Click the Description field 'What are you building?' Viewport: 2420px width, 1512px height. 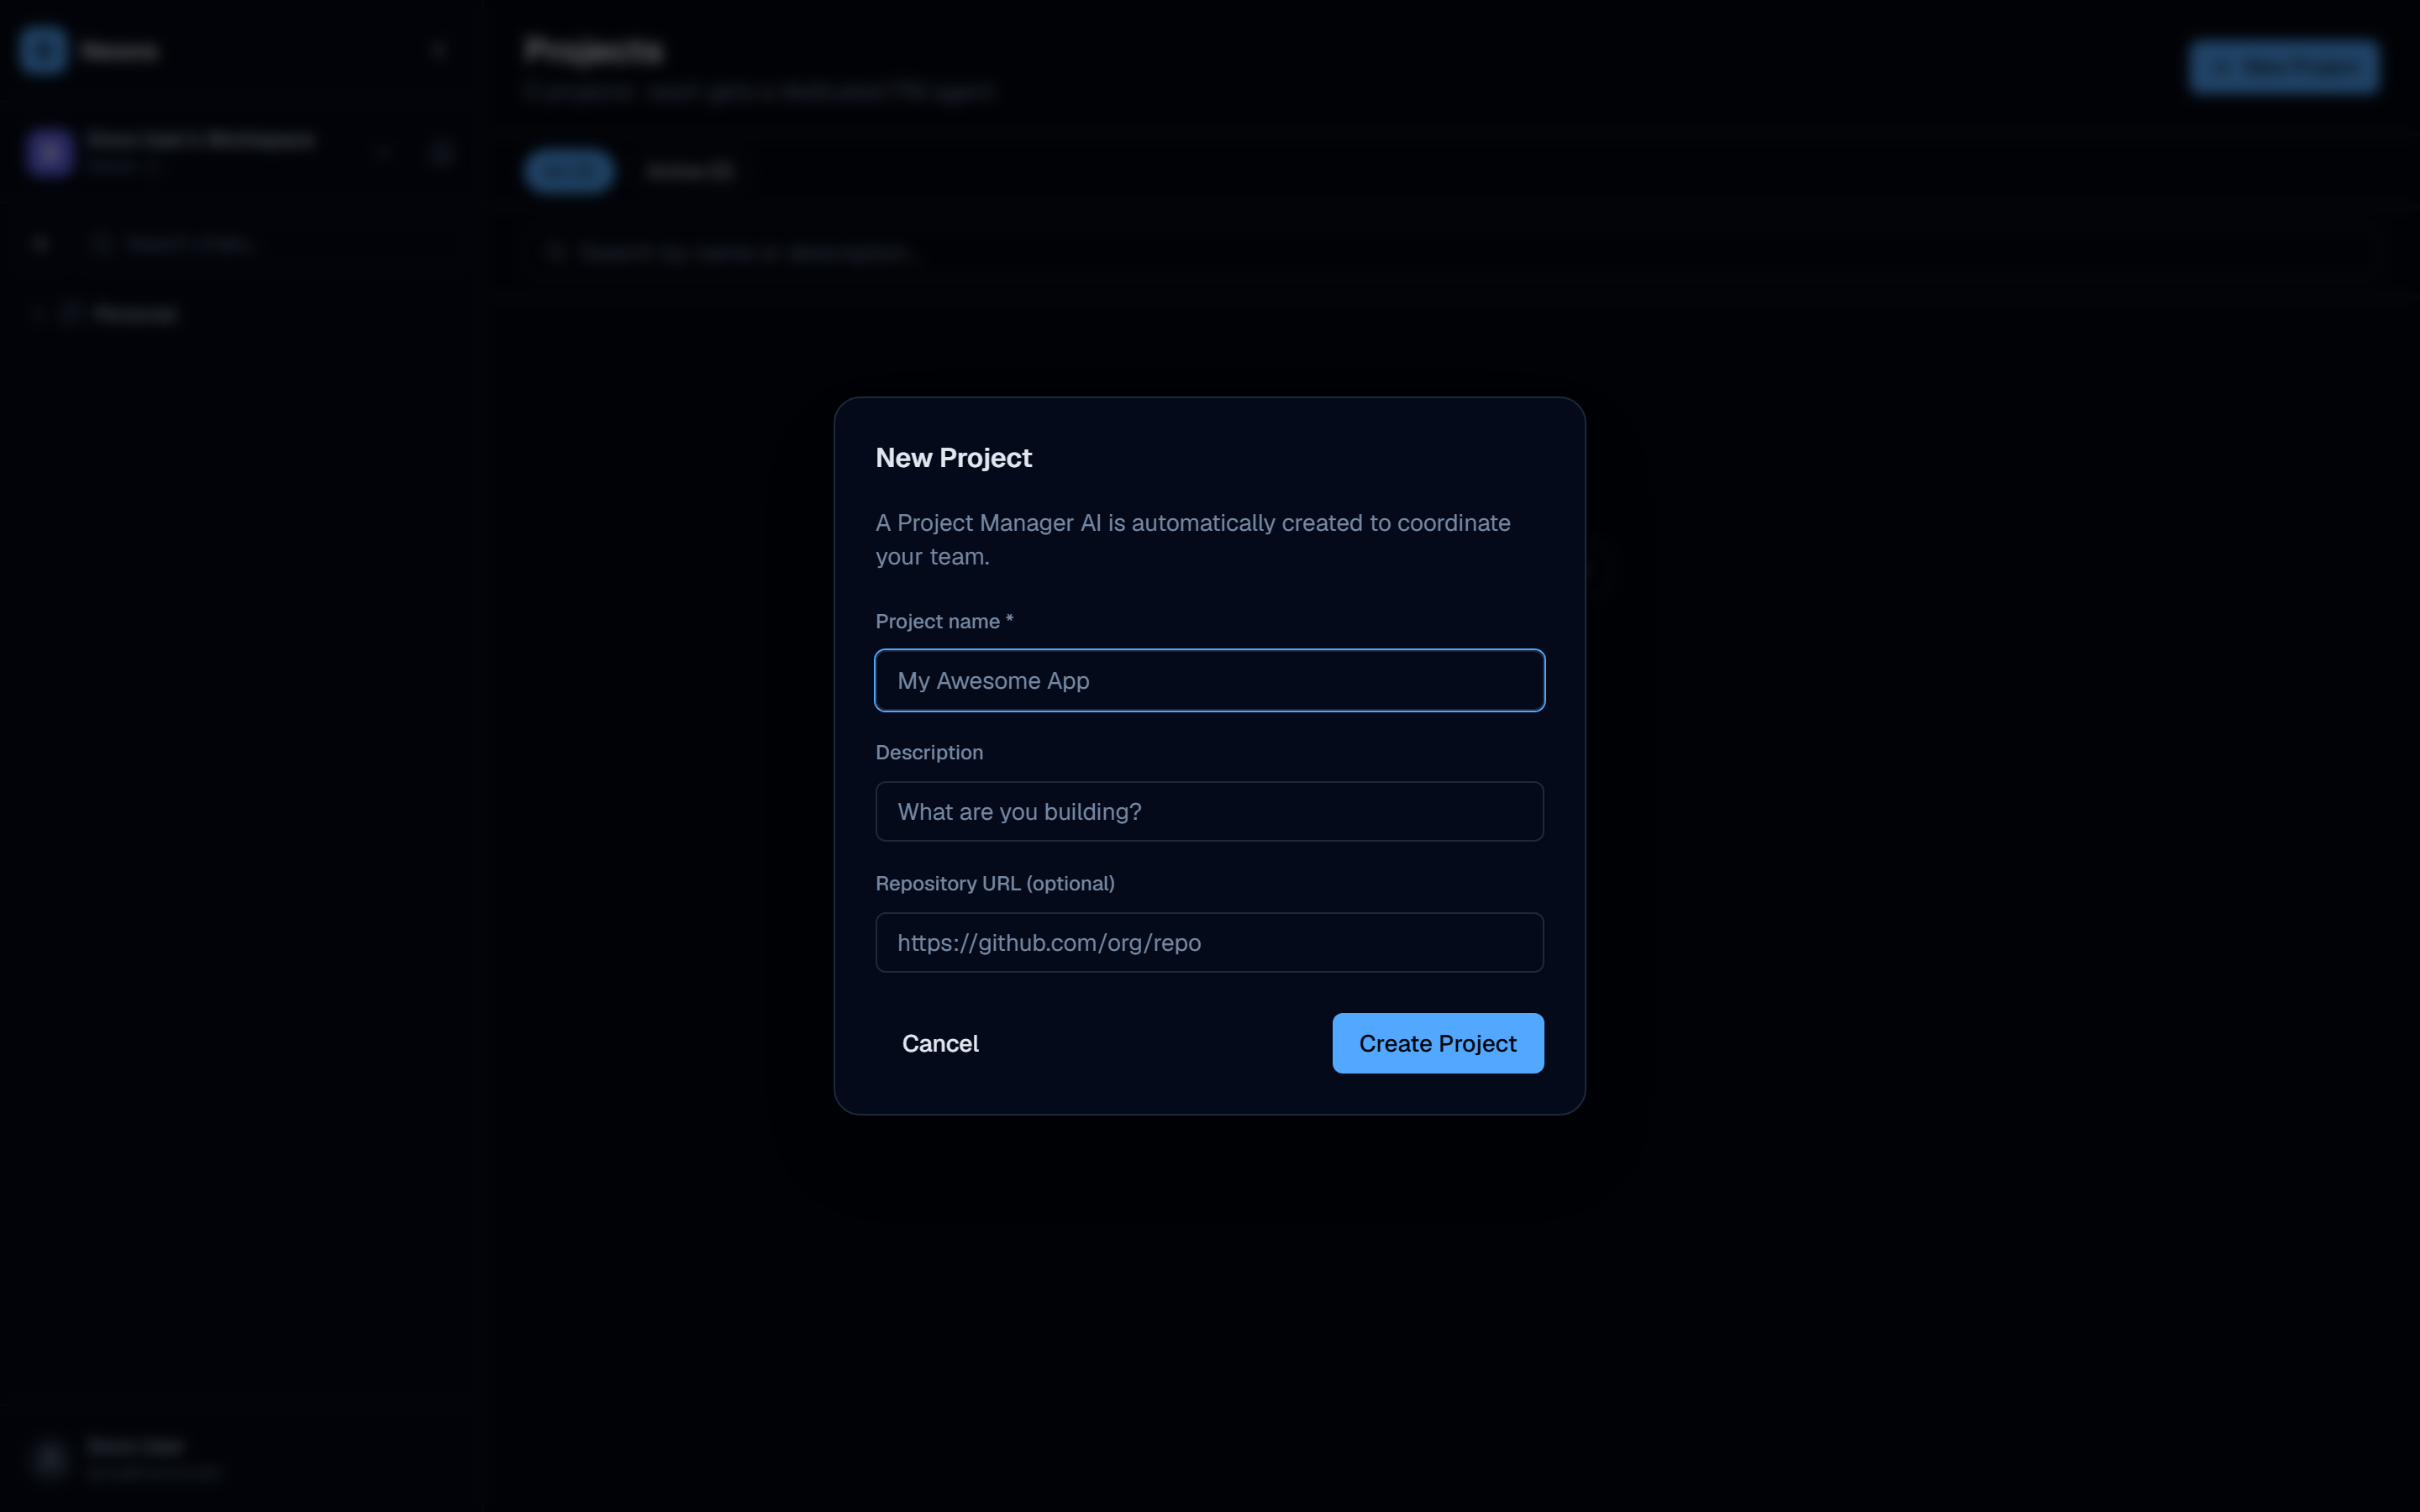(x=1209, y=811)
